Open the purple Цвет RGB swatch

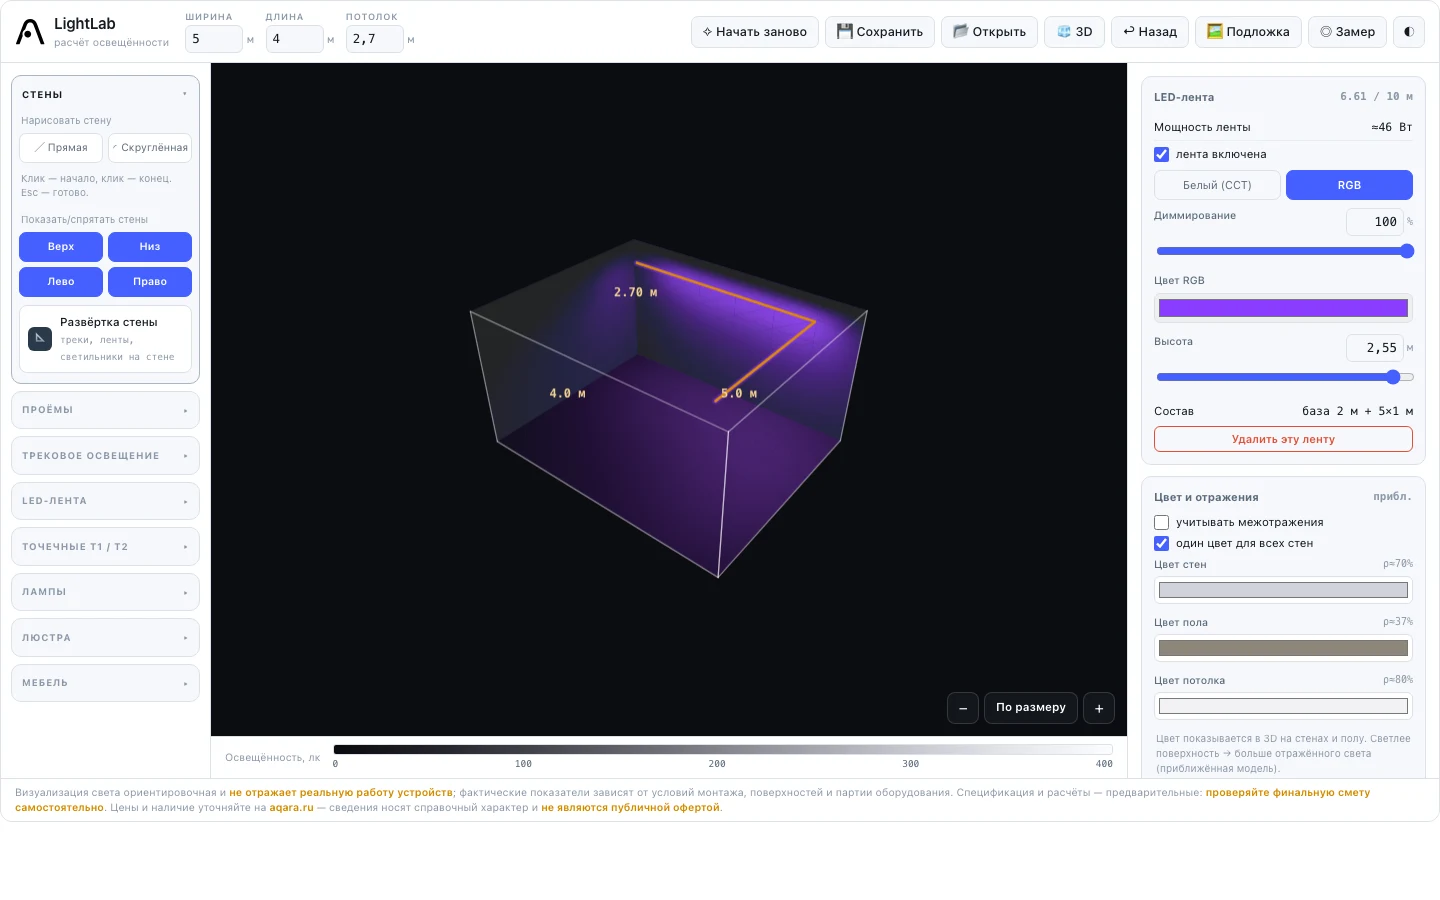1283,308
